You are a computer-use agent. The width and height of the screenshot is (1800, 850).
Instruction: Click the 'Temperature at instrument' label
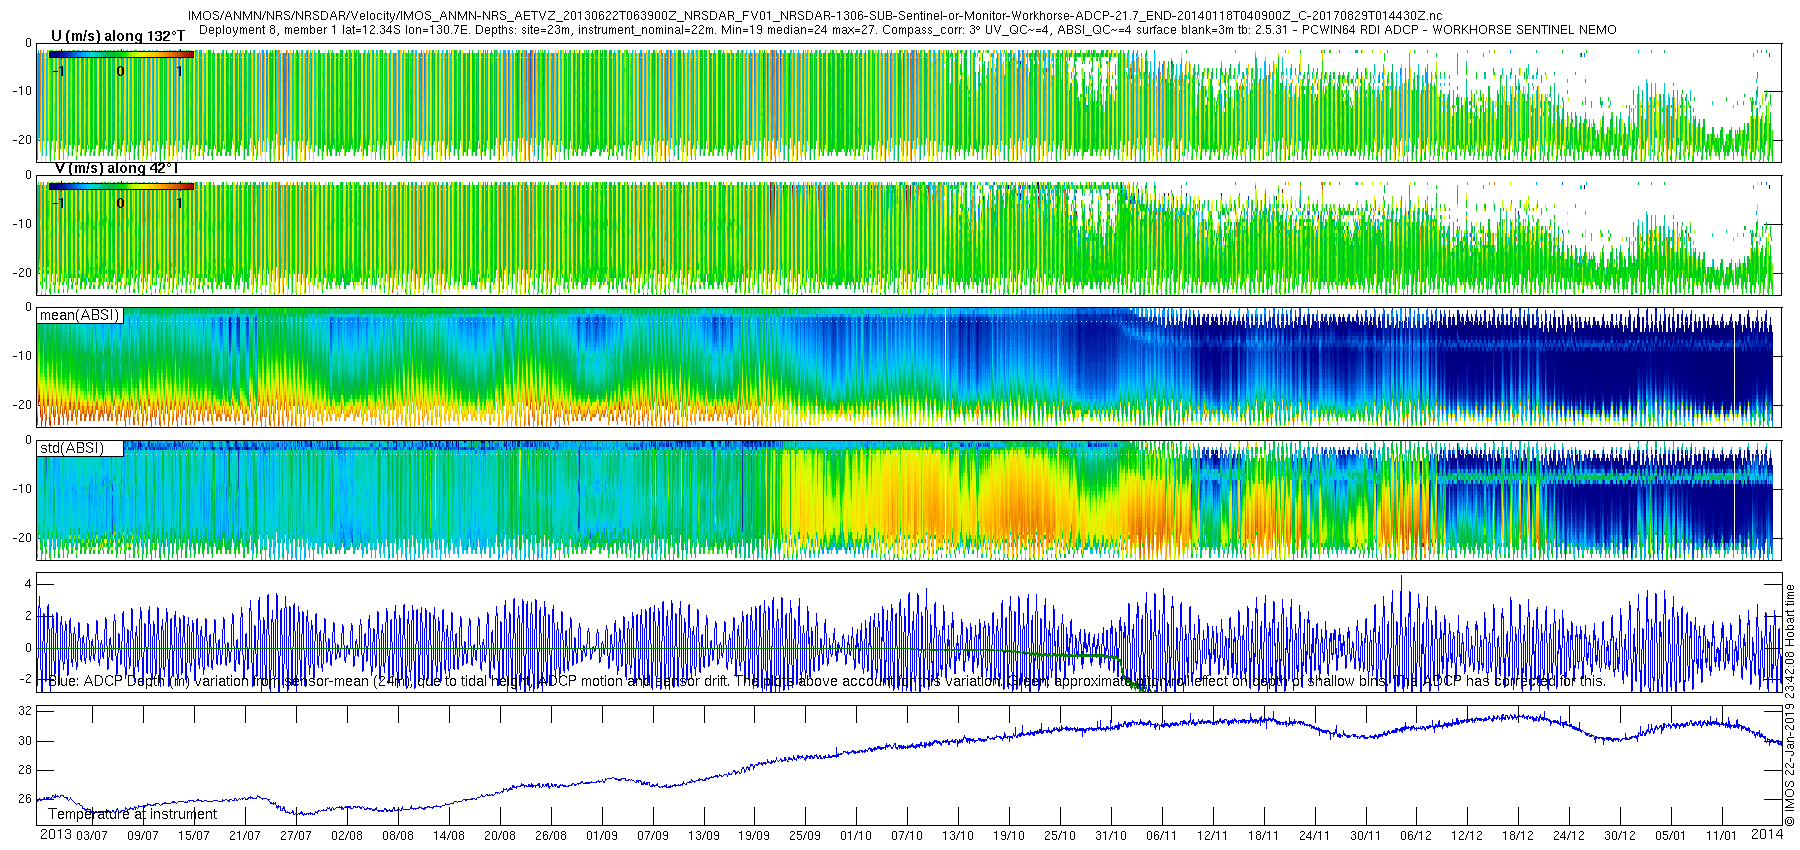pyautogui.click(x=132, y=814)
